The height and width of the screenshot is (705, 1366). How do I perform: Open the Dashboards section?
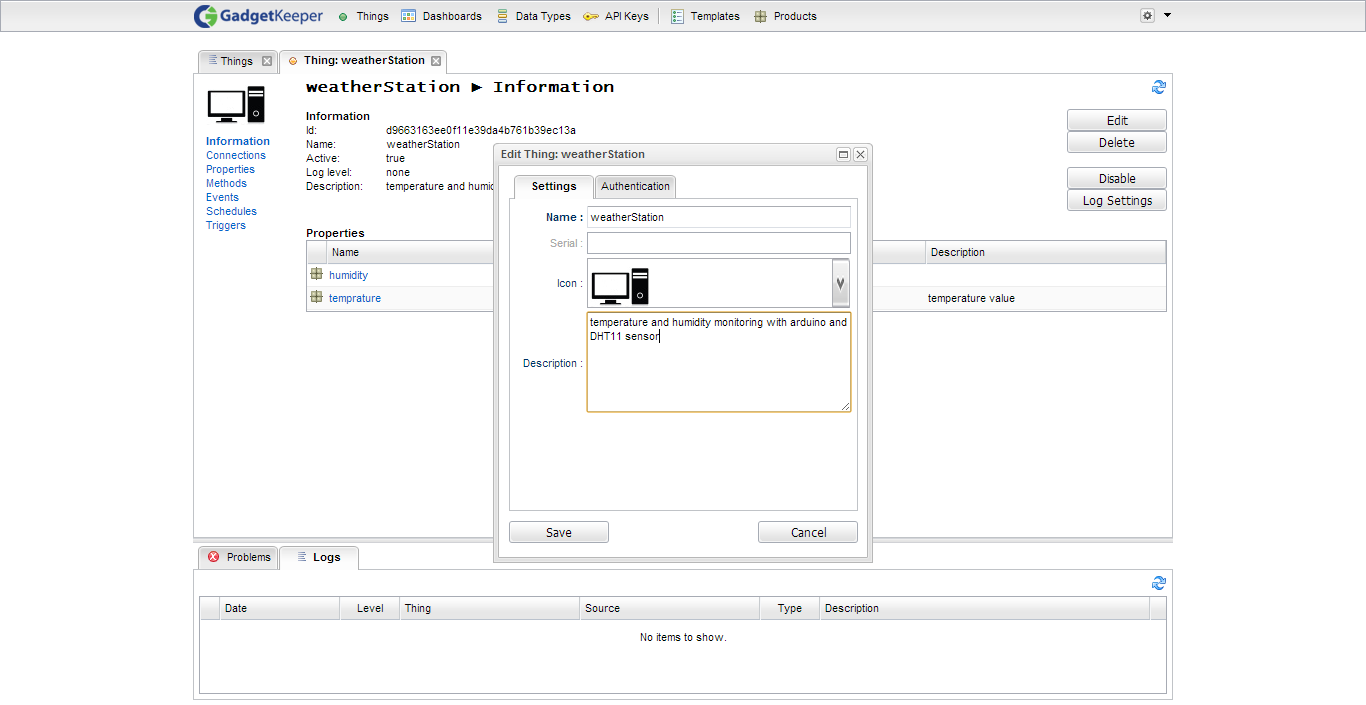click(441, 16)
